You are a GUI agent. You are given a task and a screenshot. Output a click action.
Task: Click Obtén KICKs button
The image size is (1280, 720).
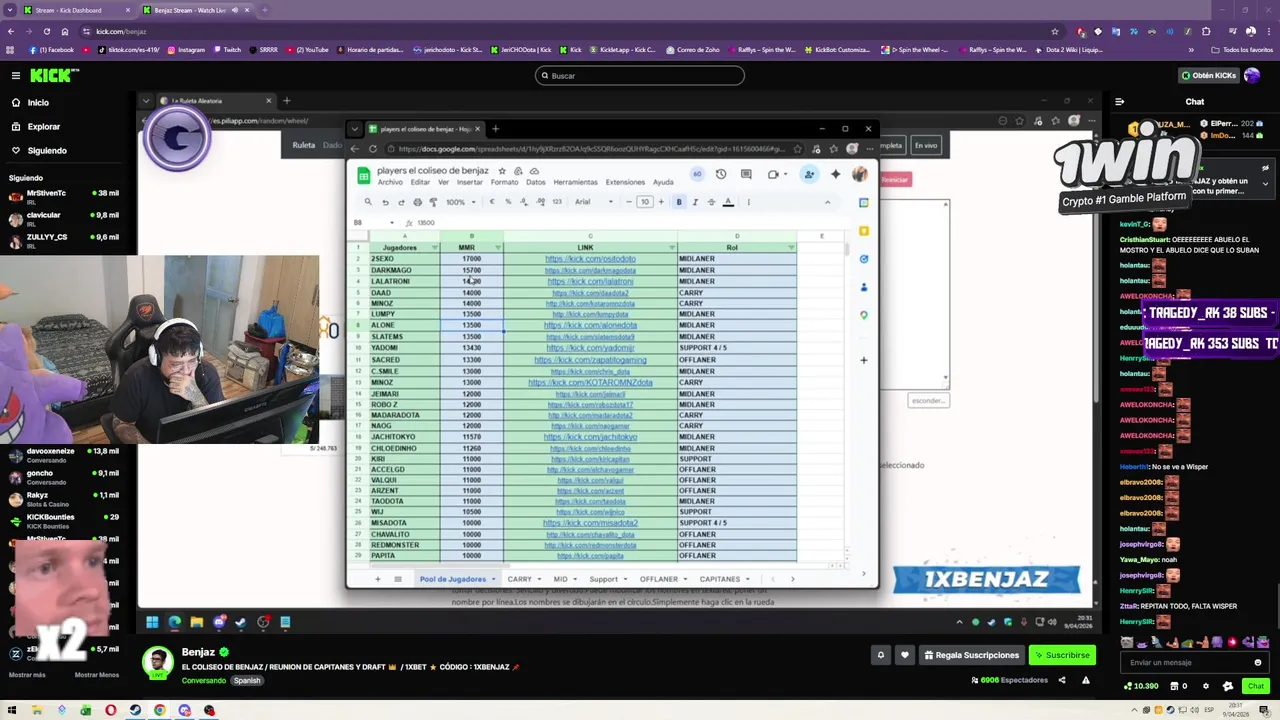tap(1208, 75)
